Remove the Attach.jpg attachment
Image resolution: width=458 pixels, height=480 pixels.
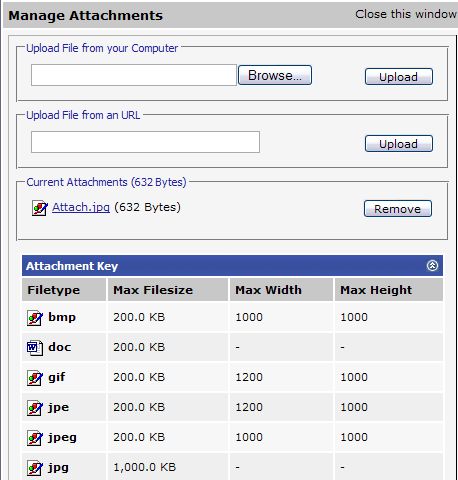398,209
